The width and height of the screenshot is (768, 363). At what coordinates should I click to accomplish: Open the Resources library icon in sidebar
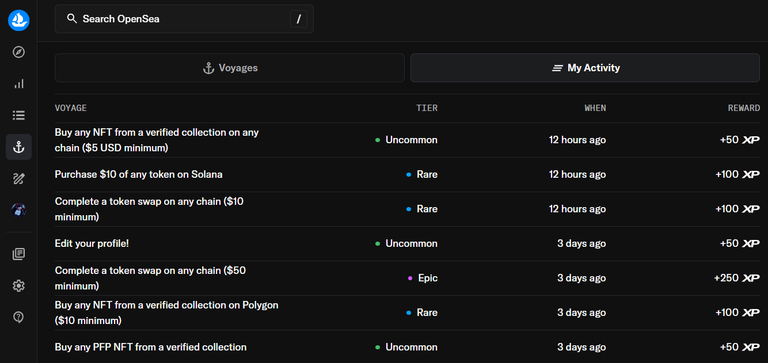click(x=19, y=254)
